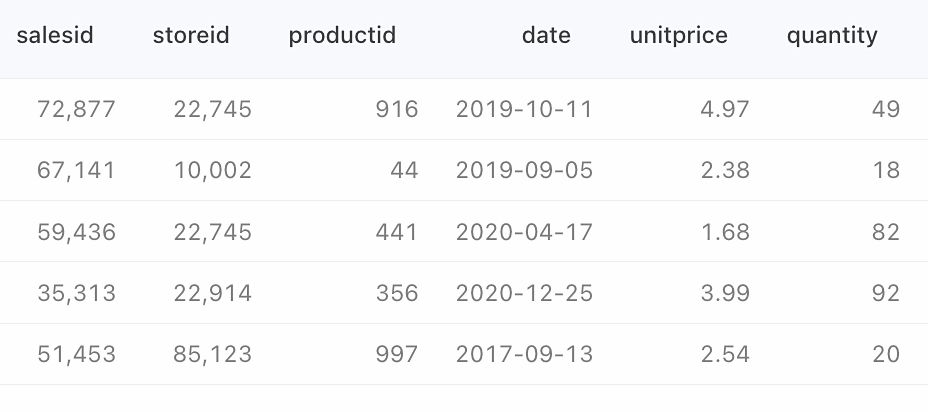Select salesid cell 72,877
This screenshot has height=412, width=928.
(76, 110)
